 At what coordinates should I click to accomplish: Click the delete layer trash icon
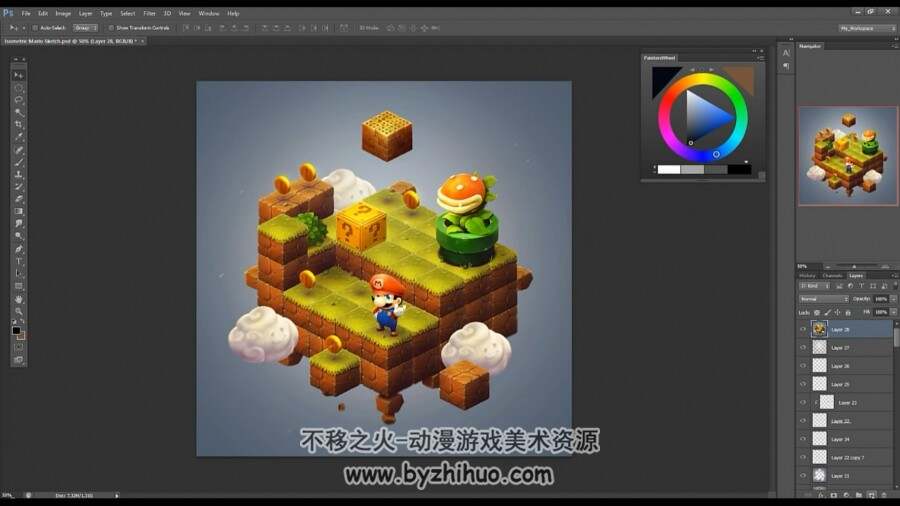[x=884, y=495]
